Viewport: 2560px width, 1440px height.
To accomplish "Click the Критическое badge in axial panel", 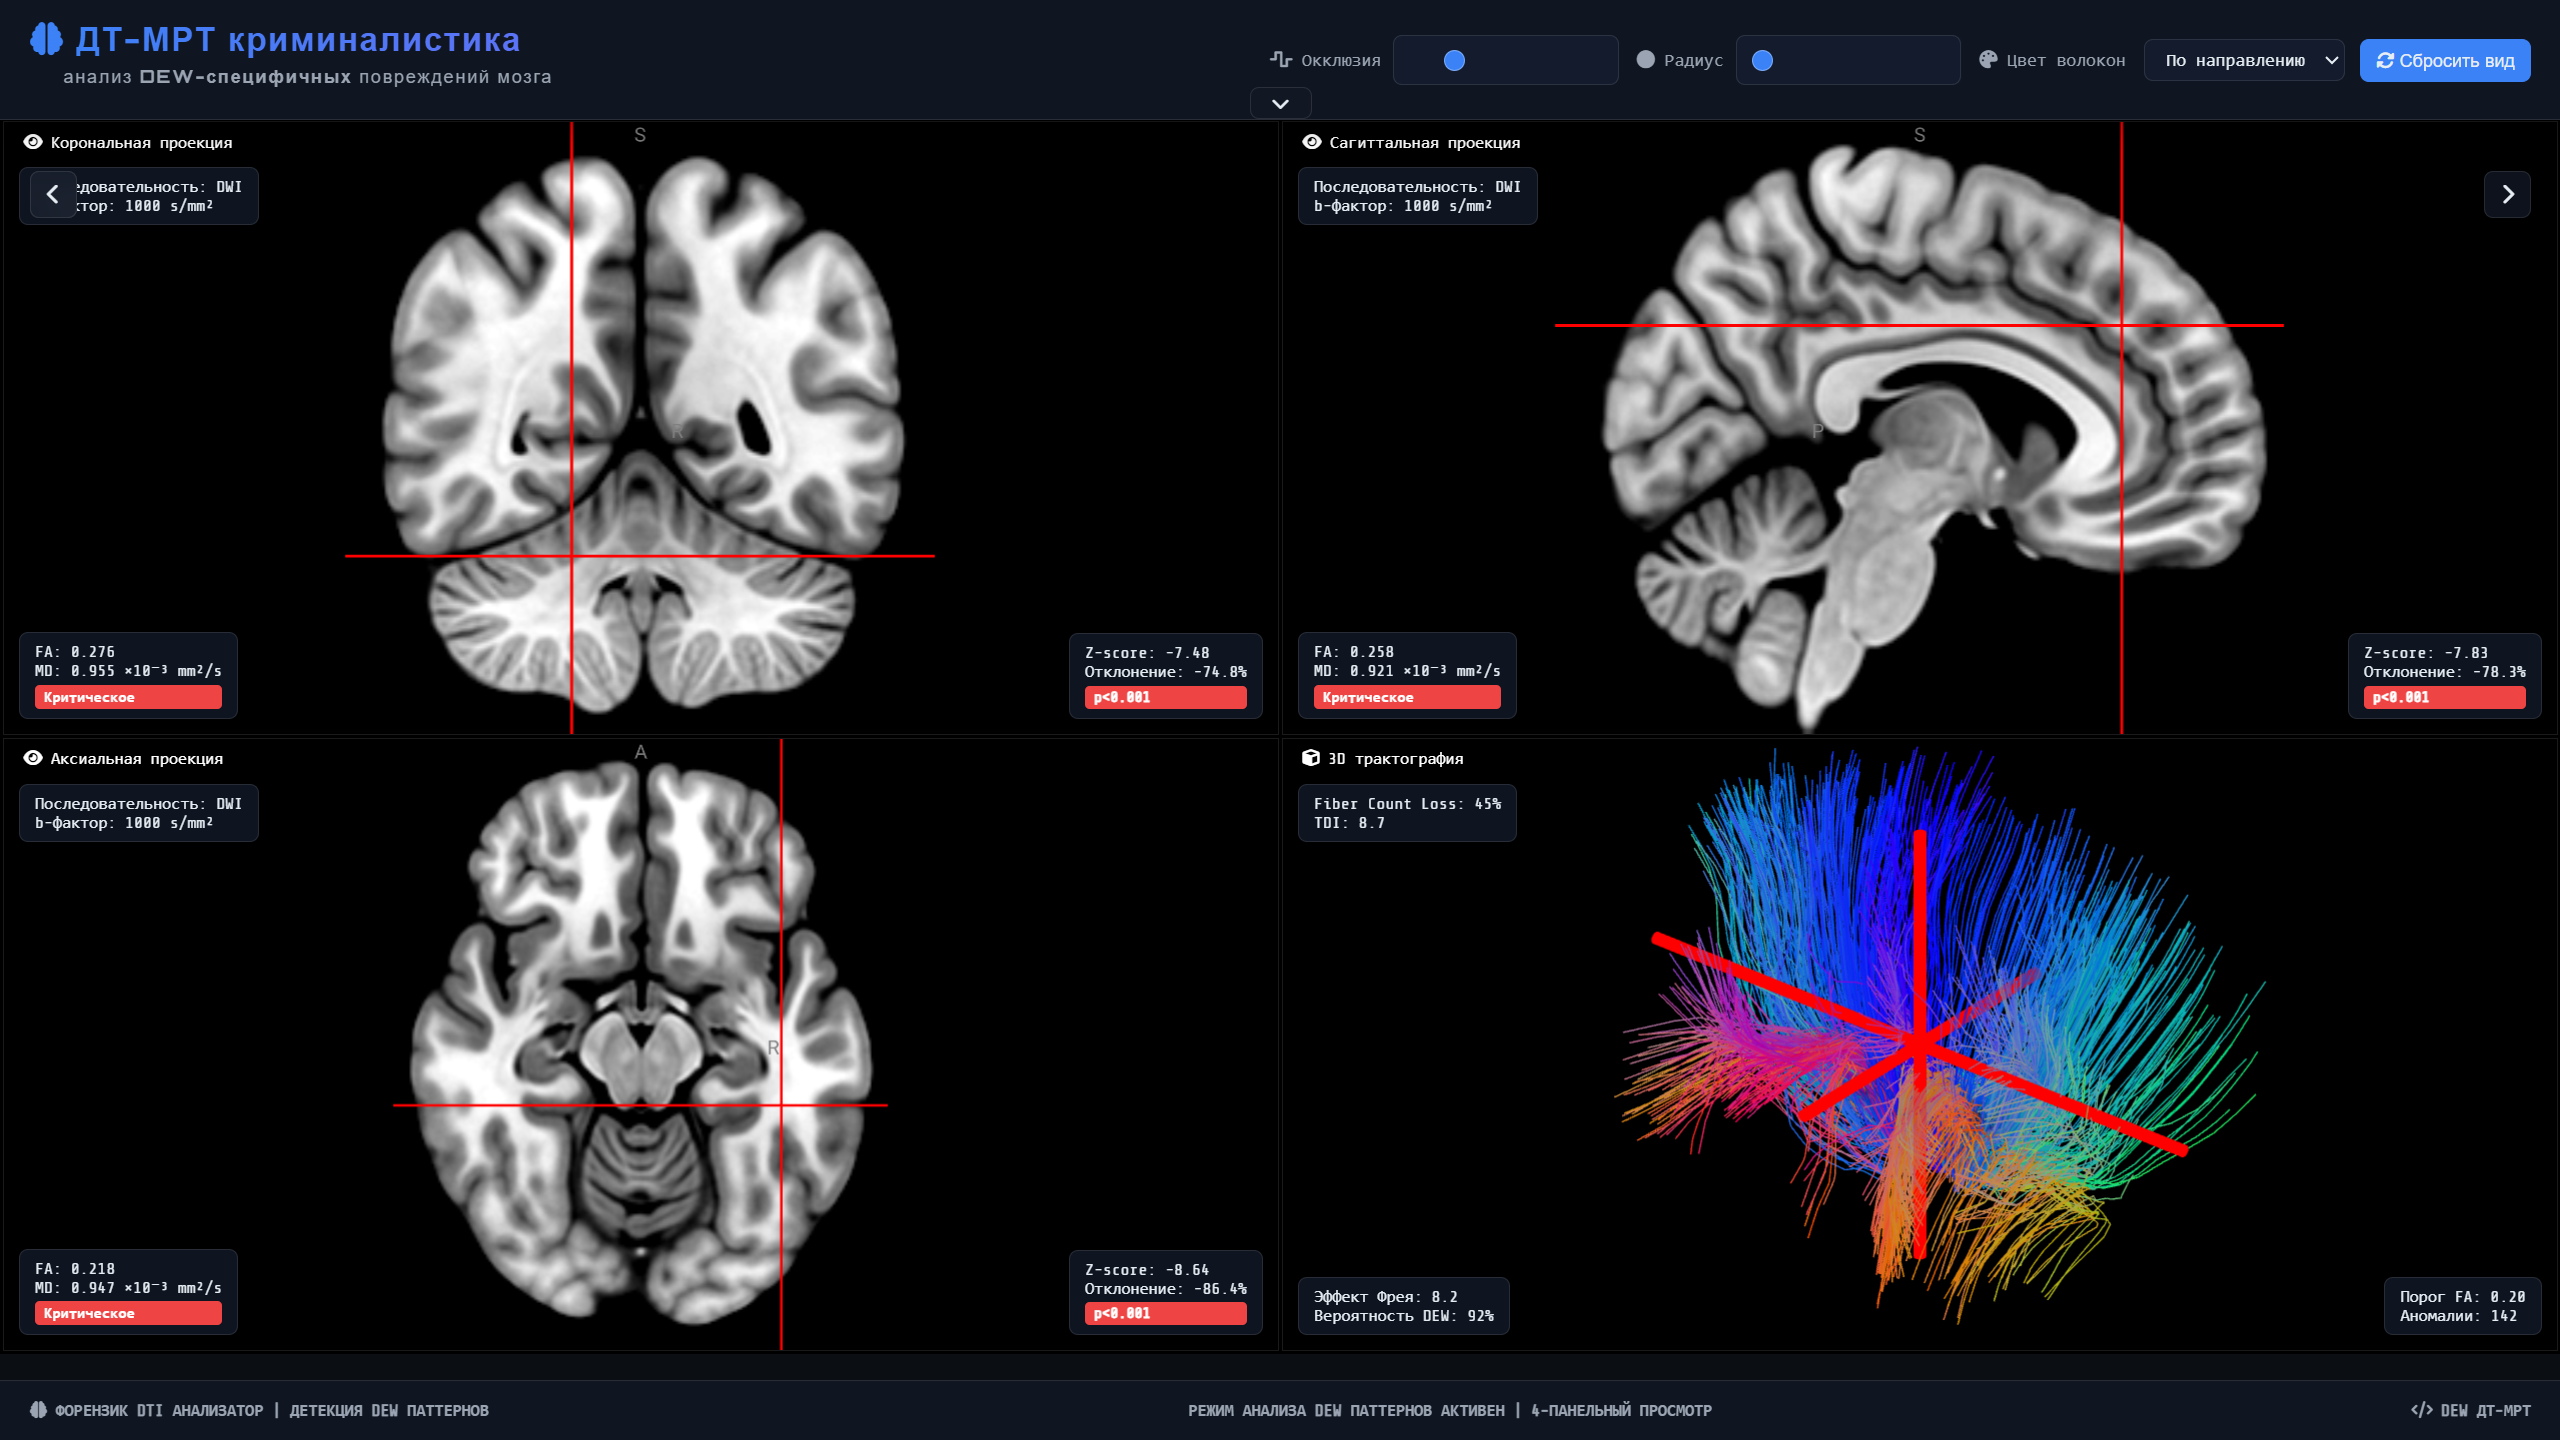I will [128, 1313].
